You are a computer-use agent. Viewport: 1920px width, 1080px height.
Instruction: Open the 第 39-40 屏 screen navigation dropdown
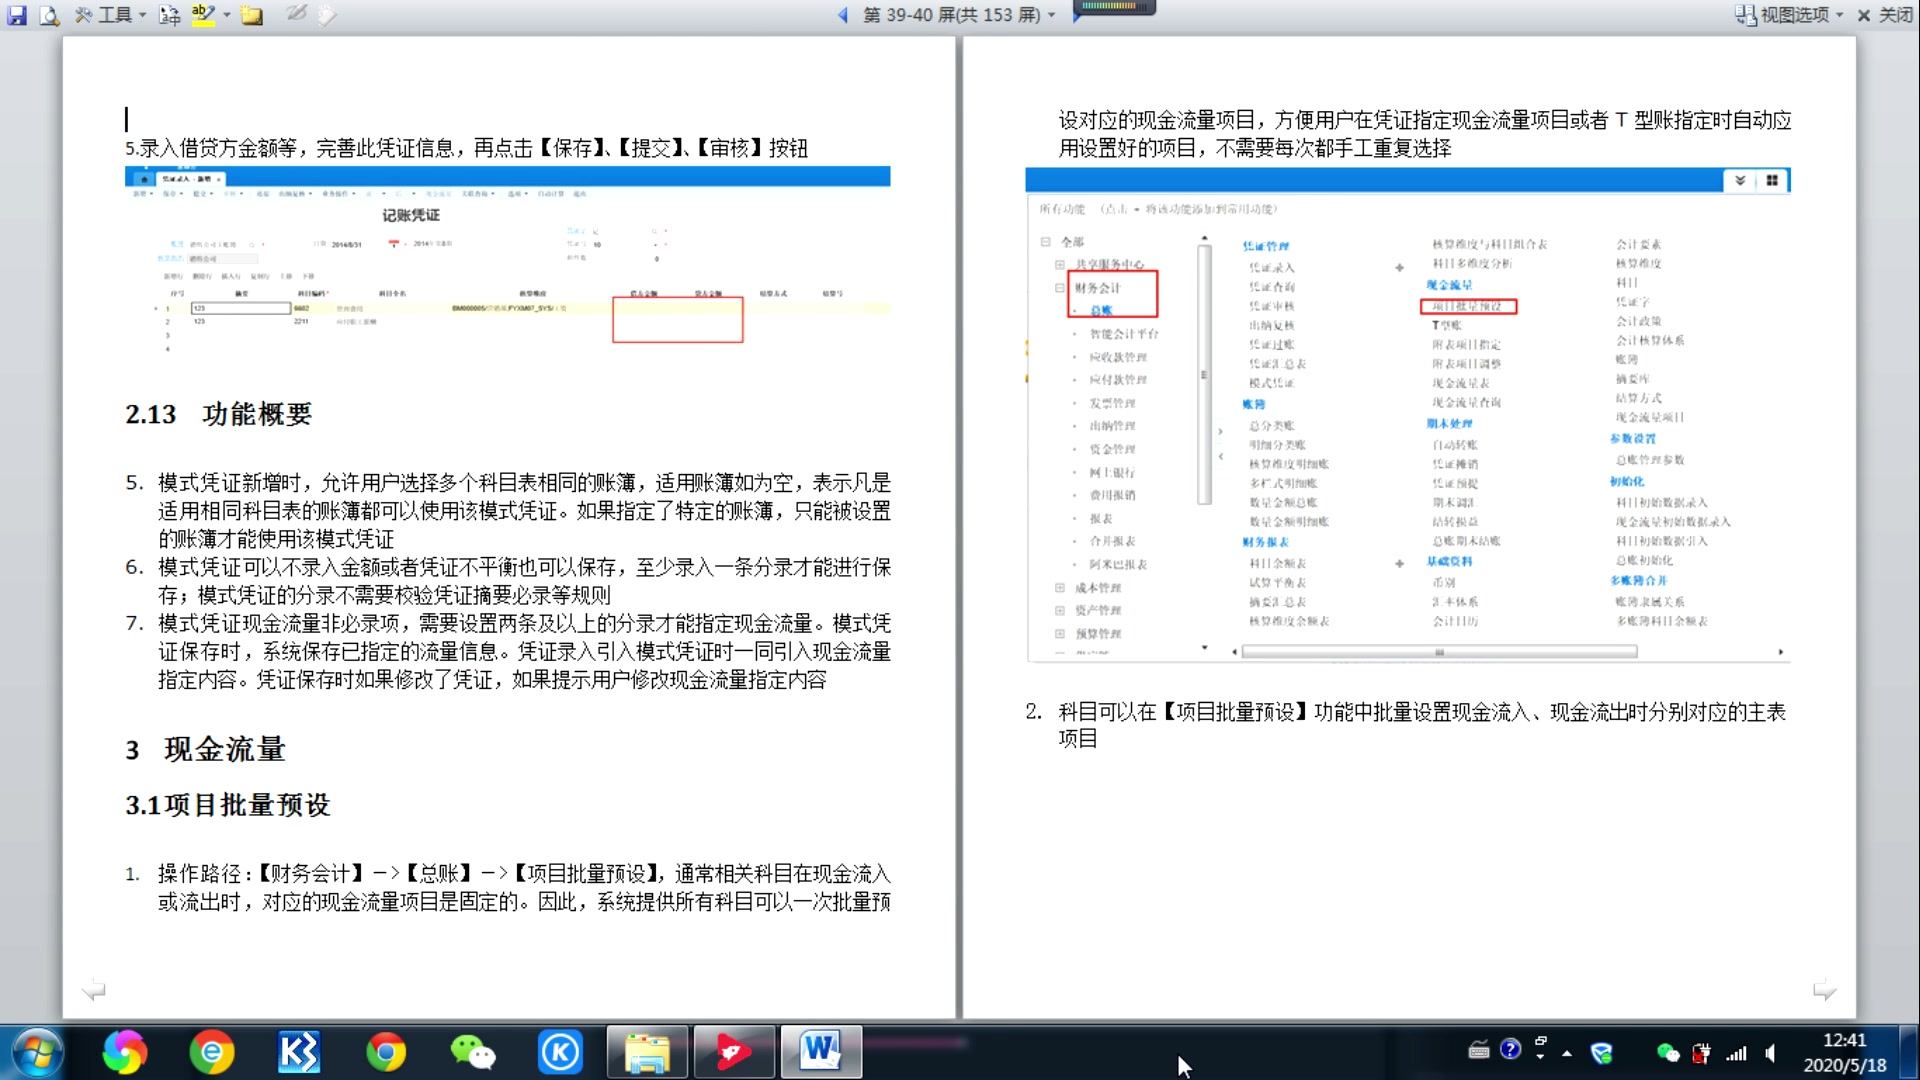(958, 15)
